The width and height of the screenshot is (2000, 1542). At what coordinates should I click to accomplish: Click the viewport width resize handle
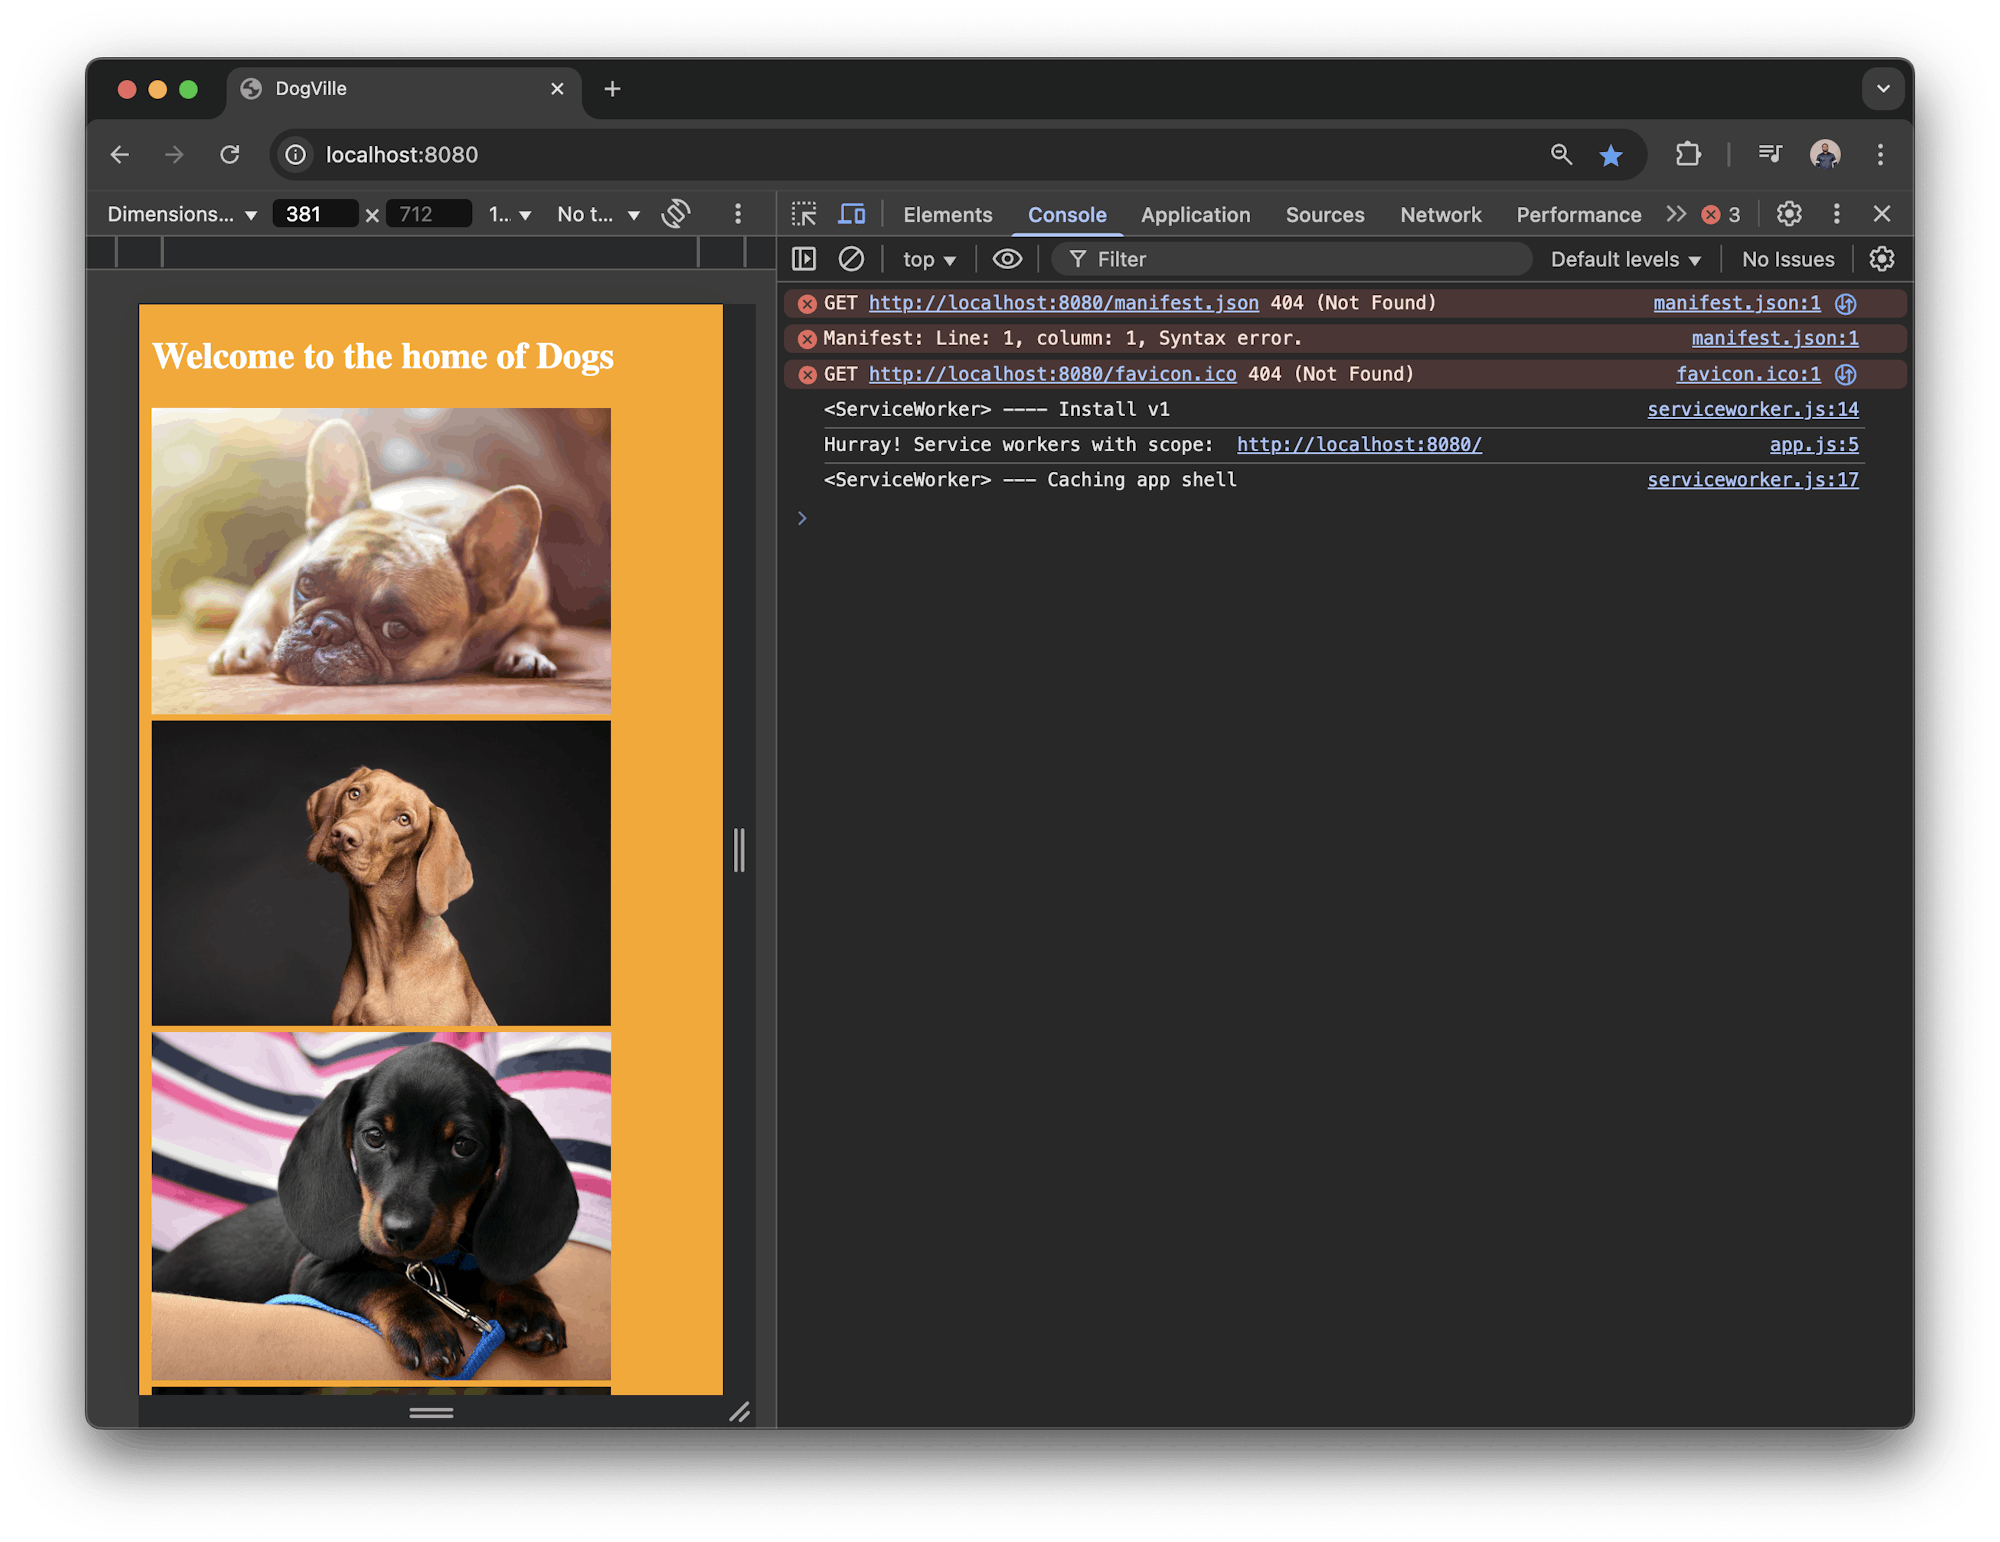[739, 850]
